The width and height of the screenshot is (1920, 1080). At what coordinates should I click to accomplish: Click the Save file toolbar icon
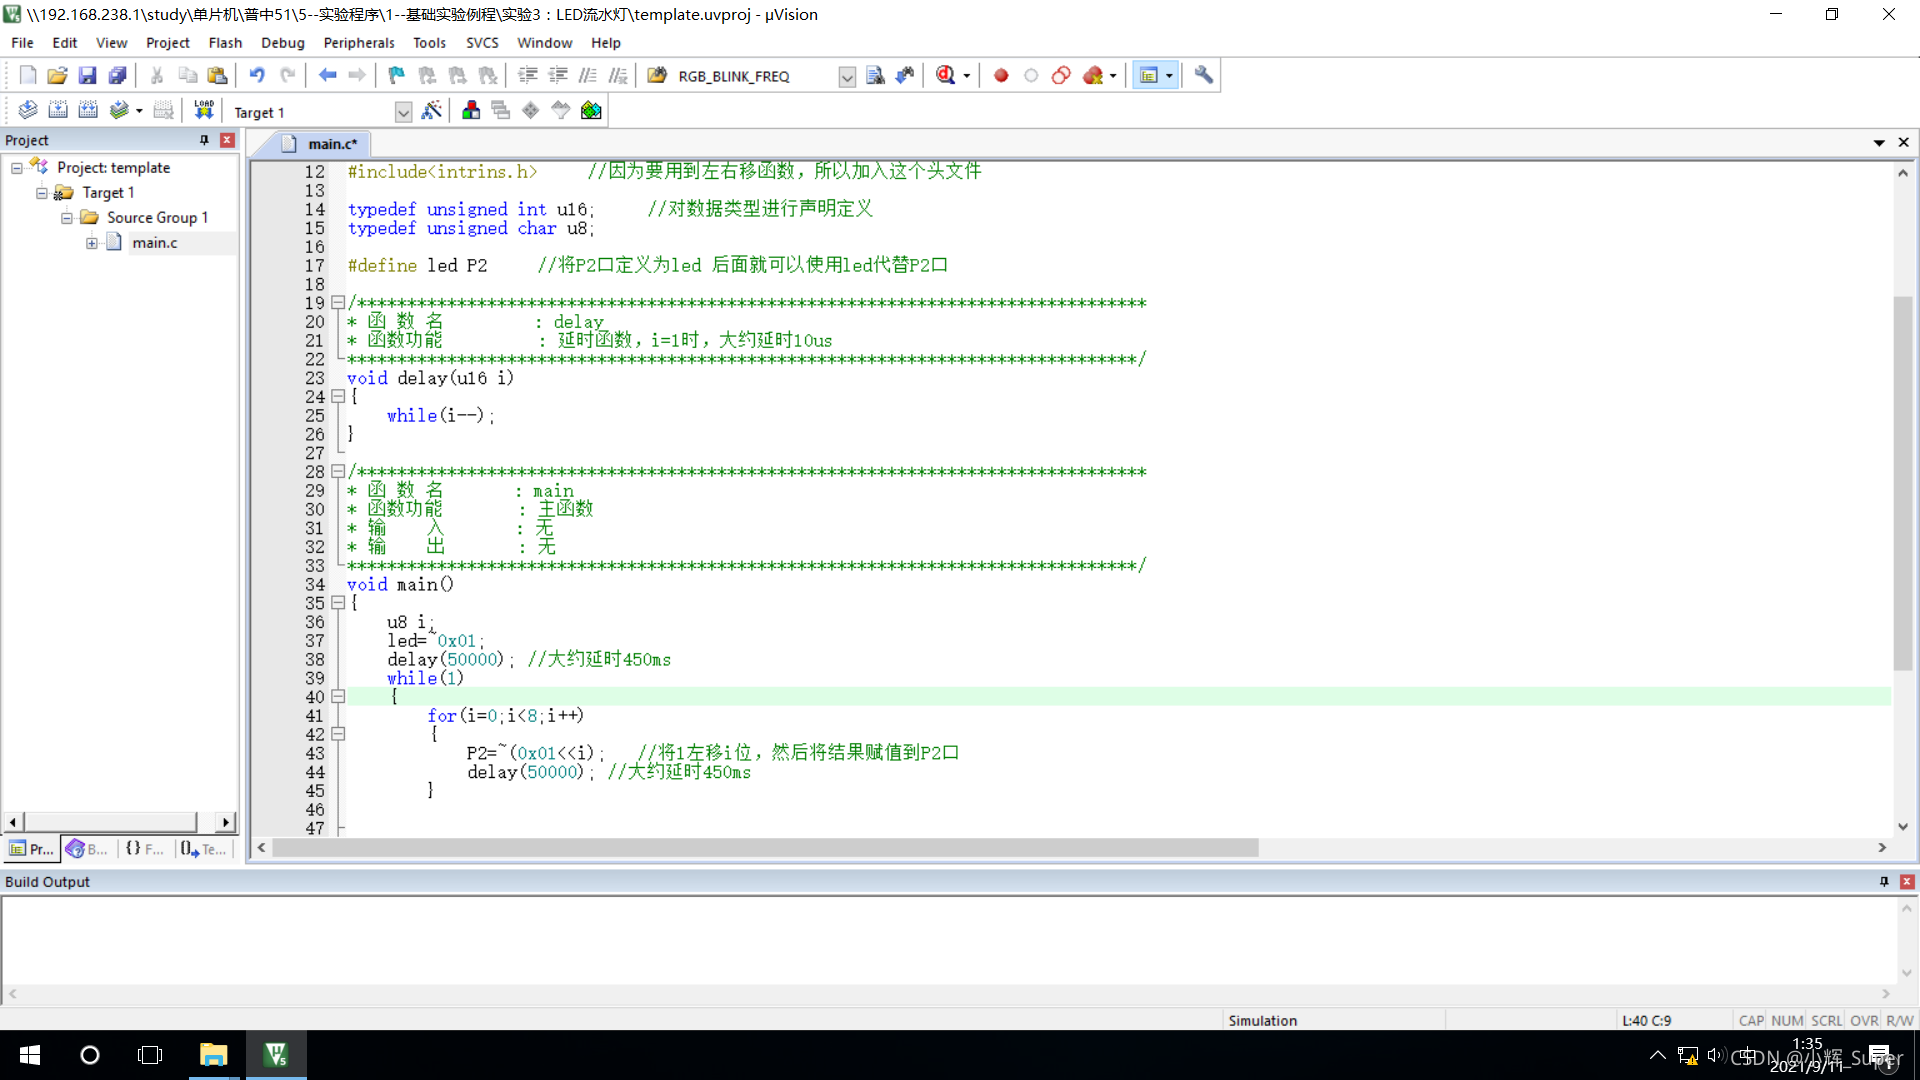pos(87,75)
